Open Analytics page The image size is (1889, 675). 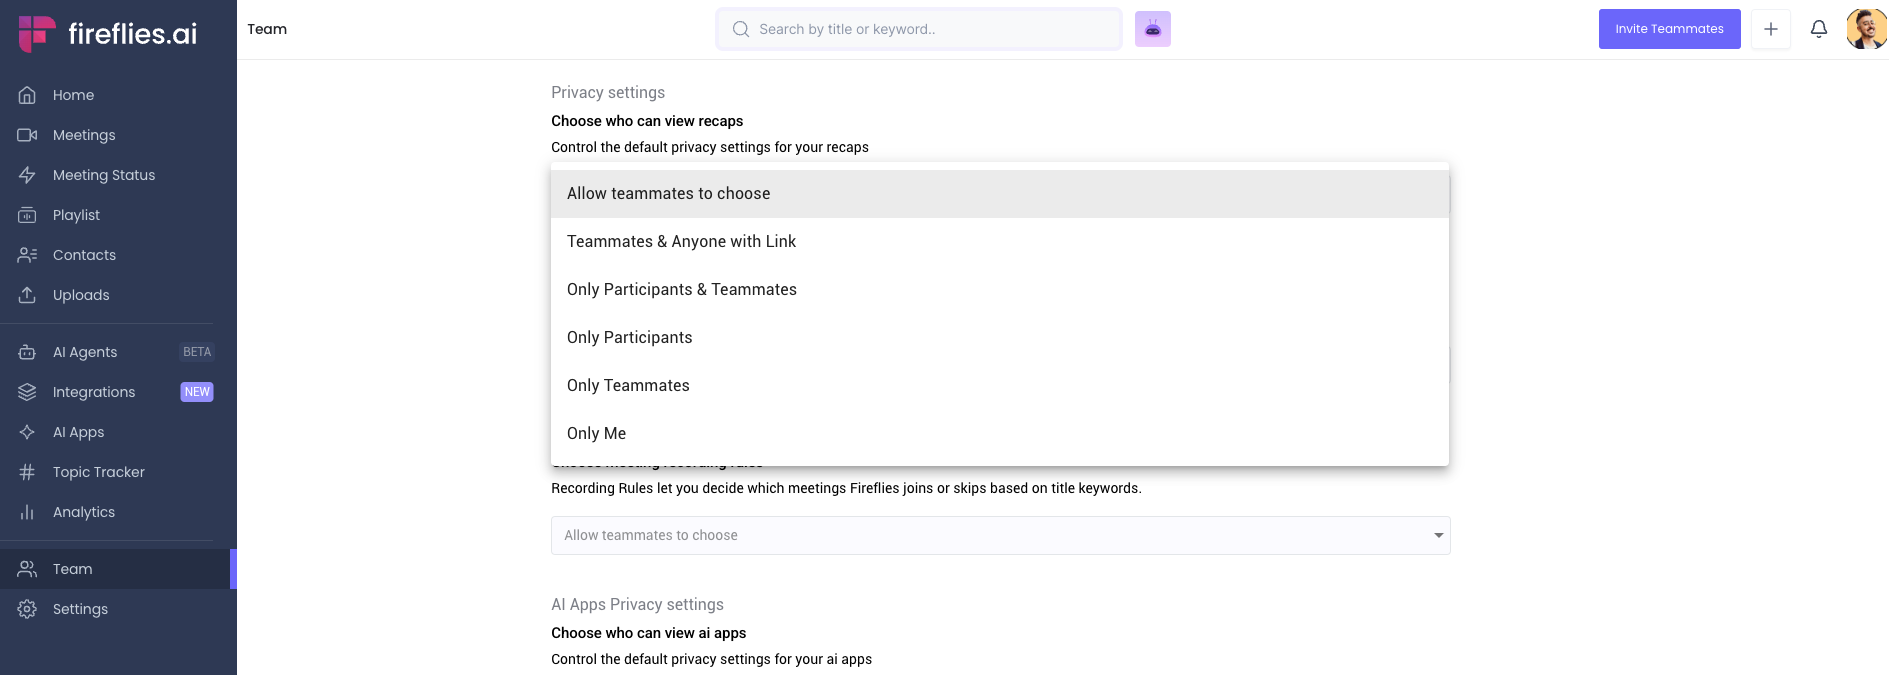tap(84, 512)
